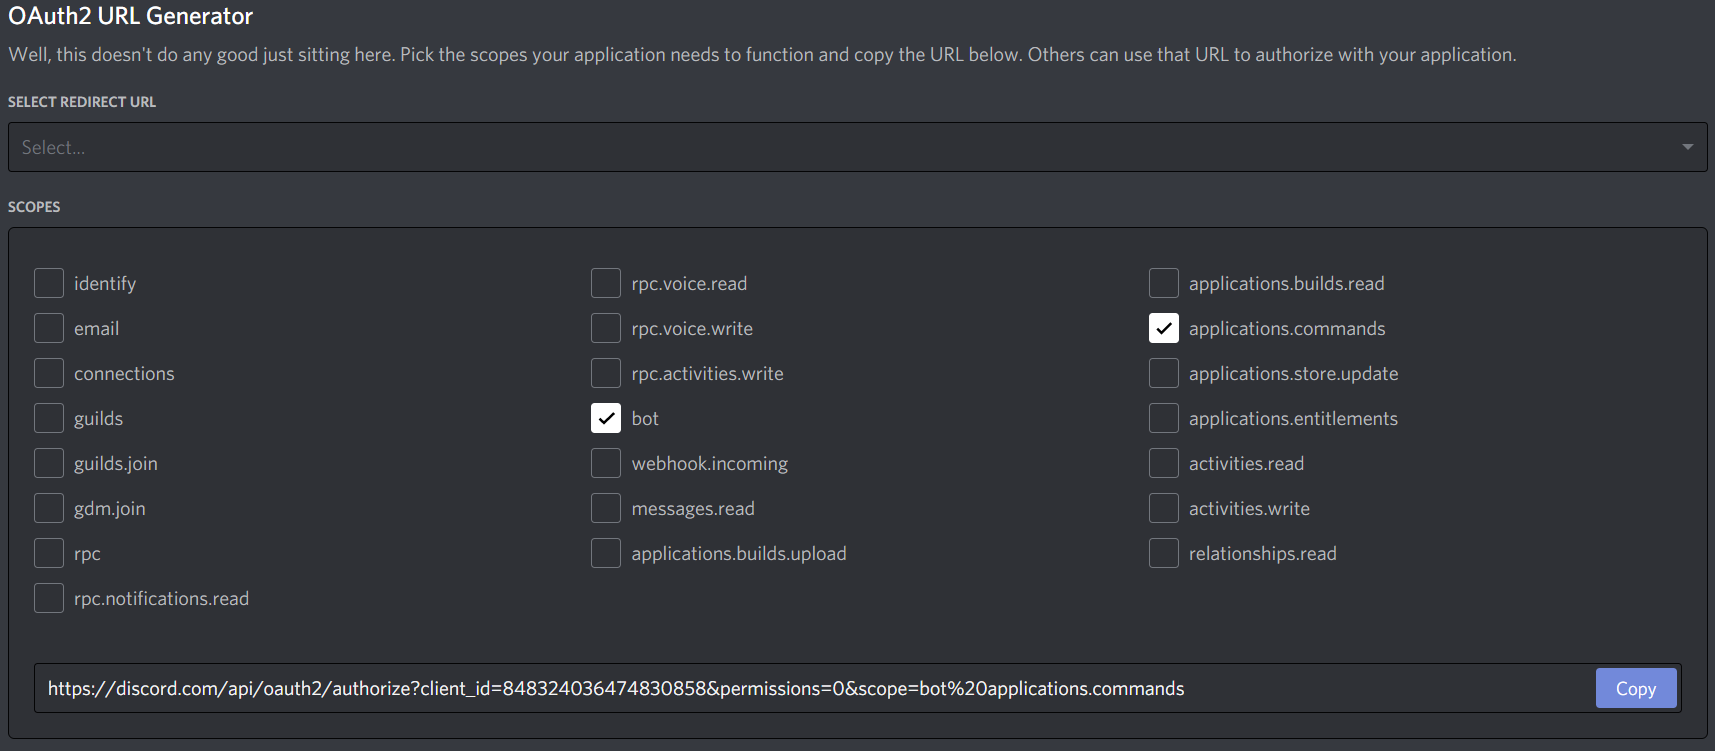1715x751 pixels.
Task: Select the webhook.incoming scope
Action: pyautogui.click(x=606, y=463)
